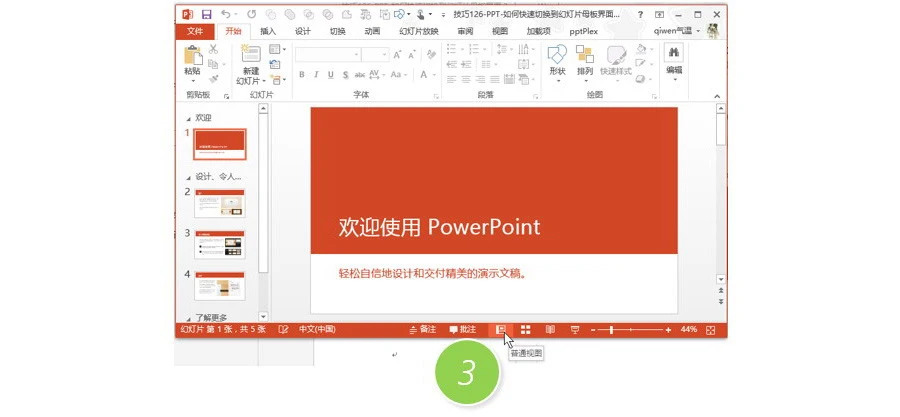Open the 文件 (File) tab
This screenshot has height=417, width=900.
click(195, 31)
